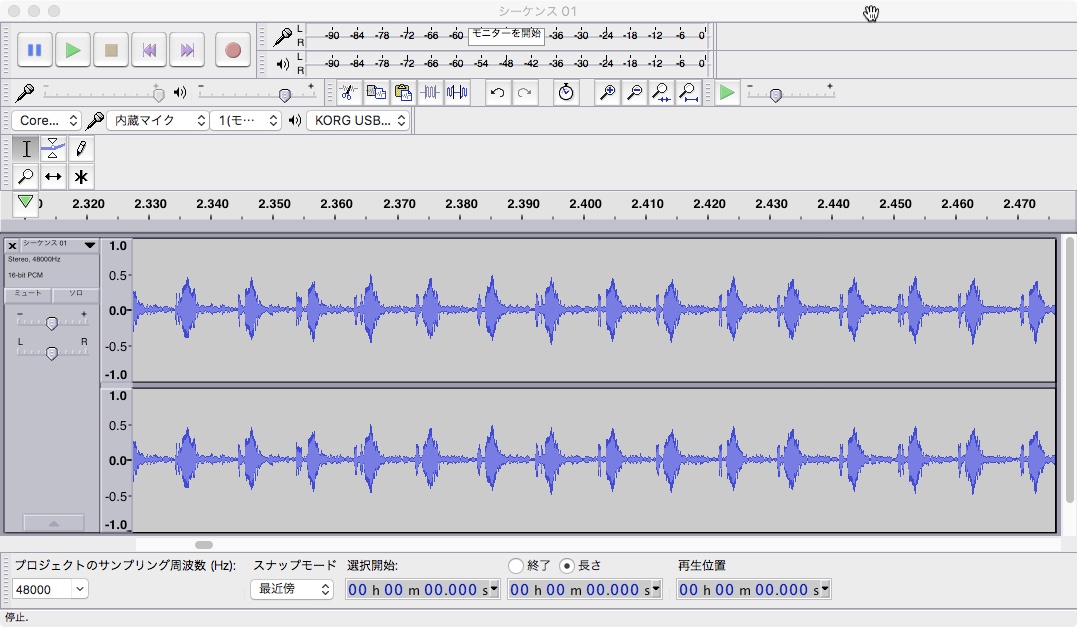
Task: Click the 再生位置 time field
Action: pyautogui.click(x=753, y=589)
